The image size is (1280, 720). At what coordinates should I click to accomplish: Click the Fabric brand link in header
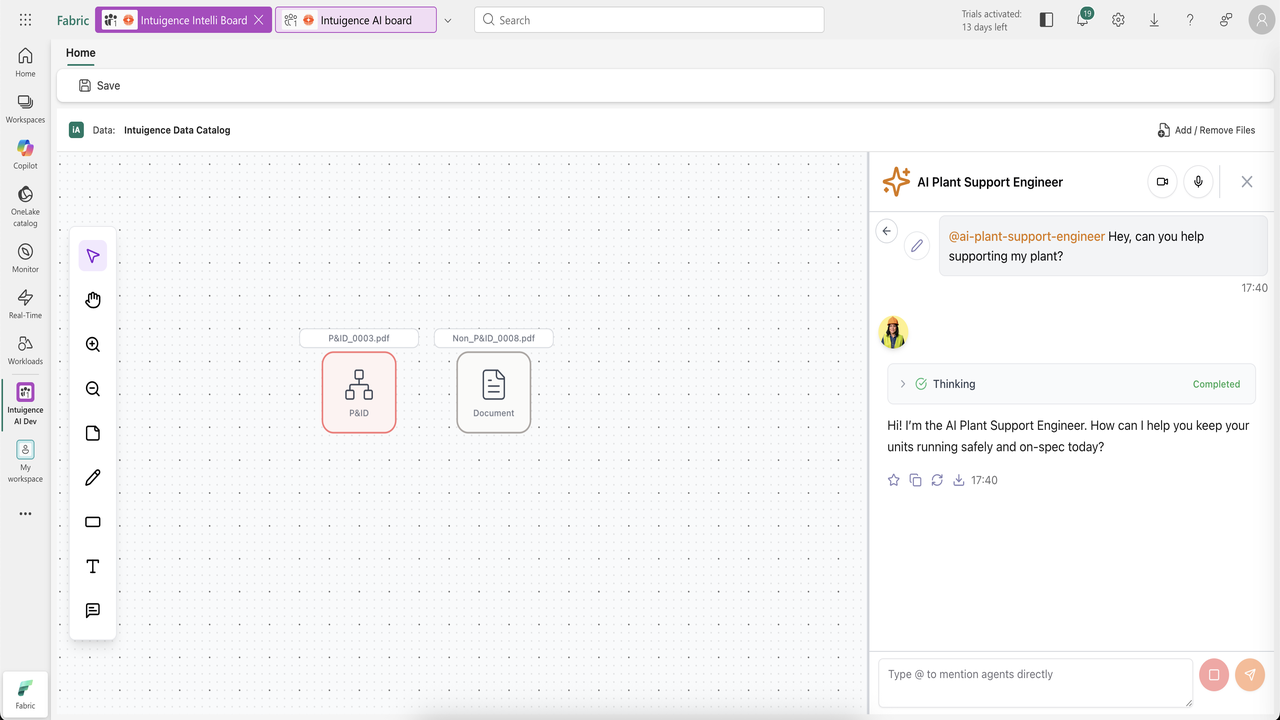73,20
